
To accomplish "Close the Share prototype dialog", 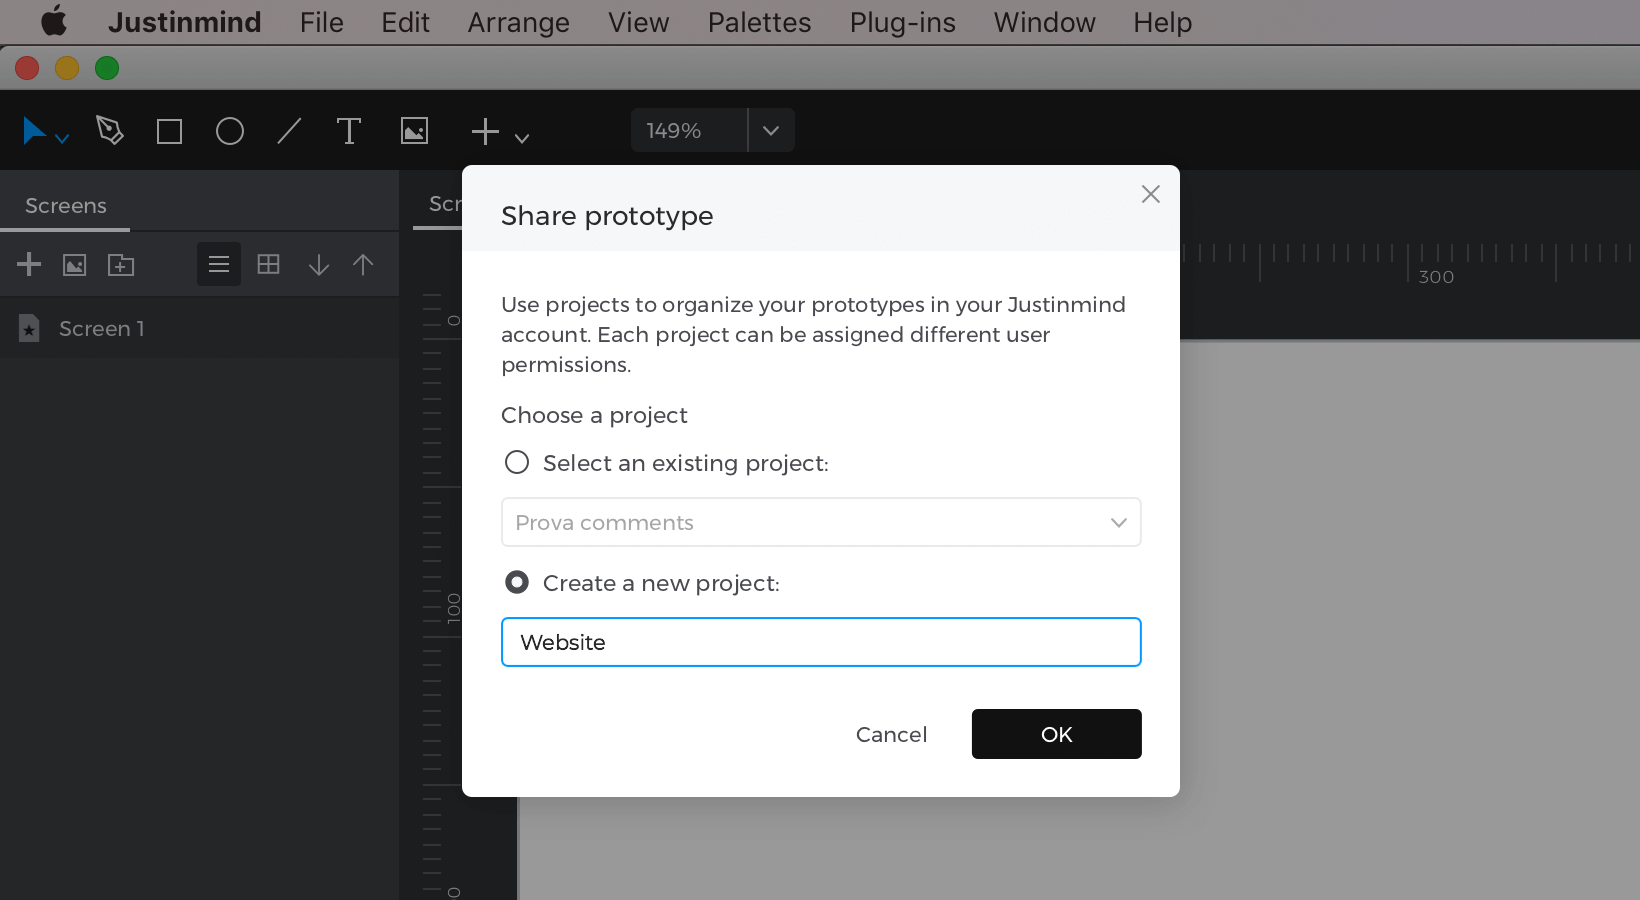I will click(x=1151, y=194).
